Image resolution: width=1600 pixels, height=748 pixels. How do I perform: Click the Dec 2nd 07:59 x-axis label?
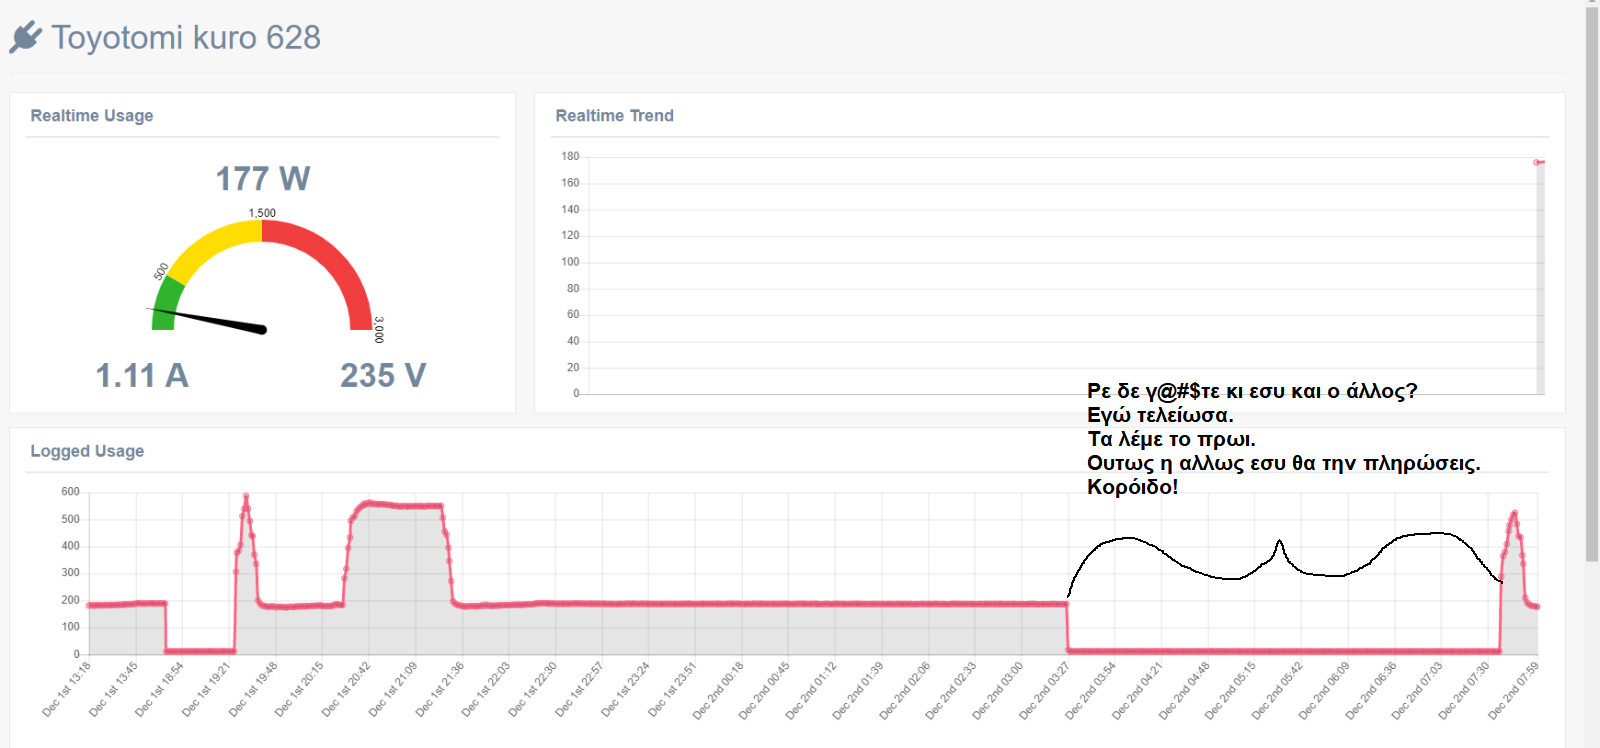click(1514, 690)
